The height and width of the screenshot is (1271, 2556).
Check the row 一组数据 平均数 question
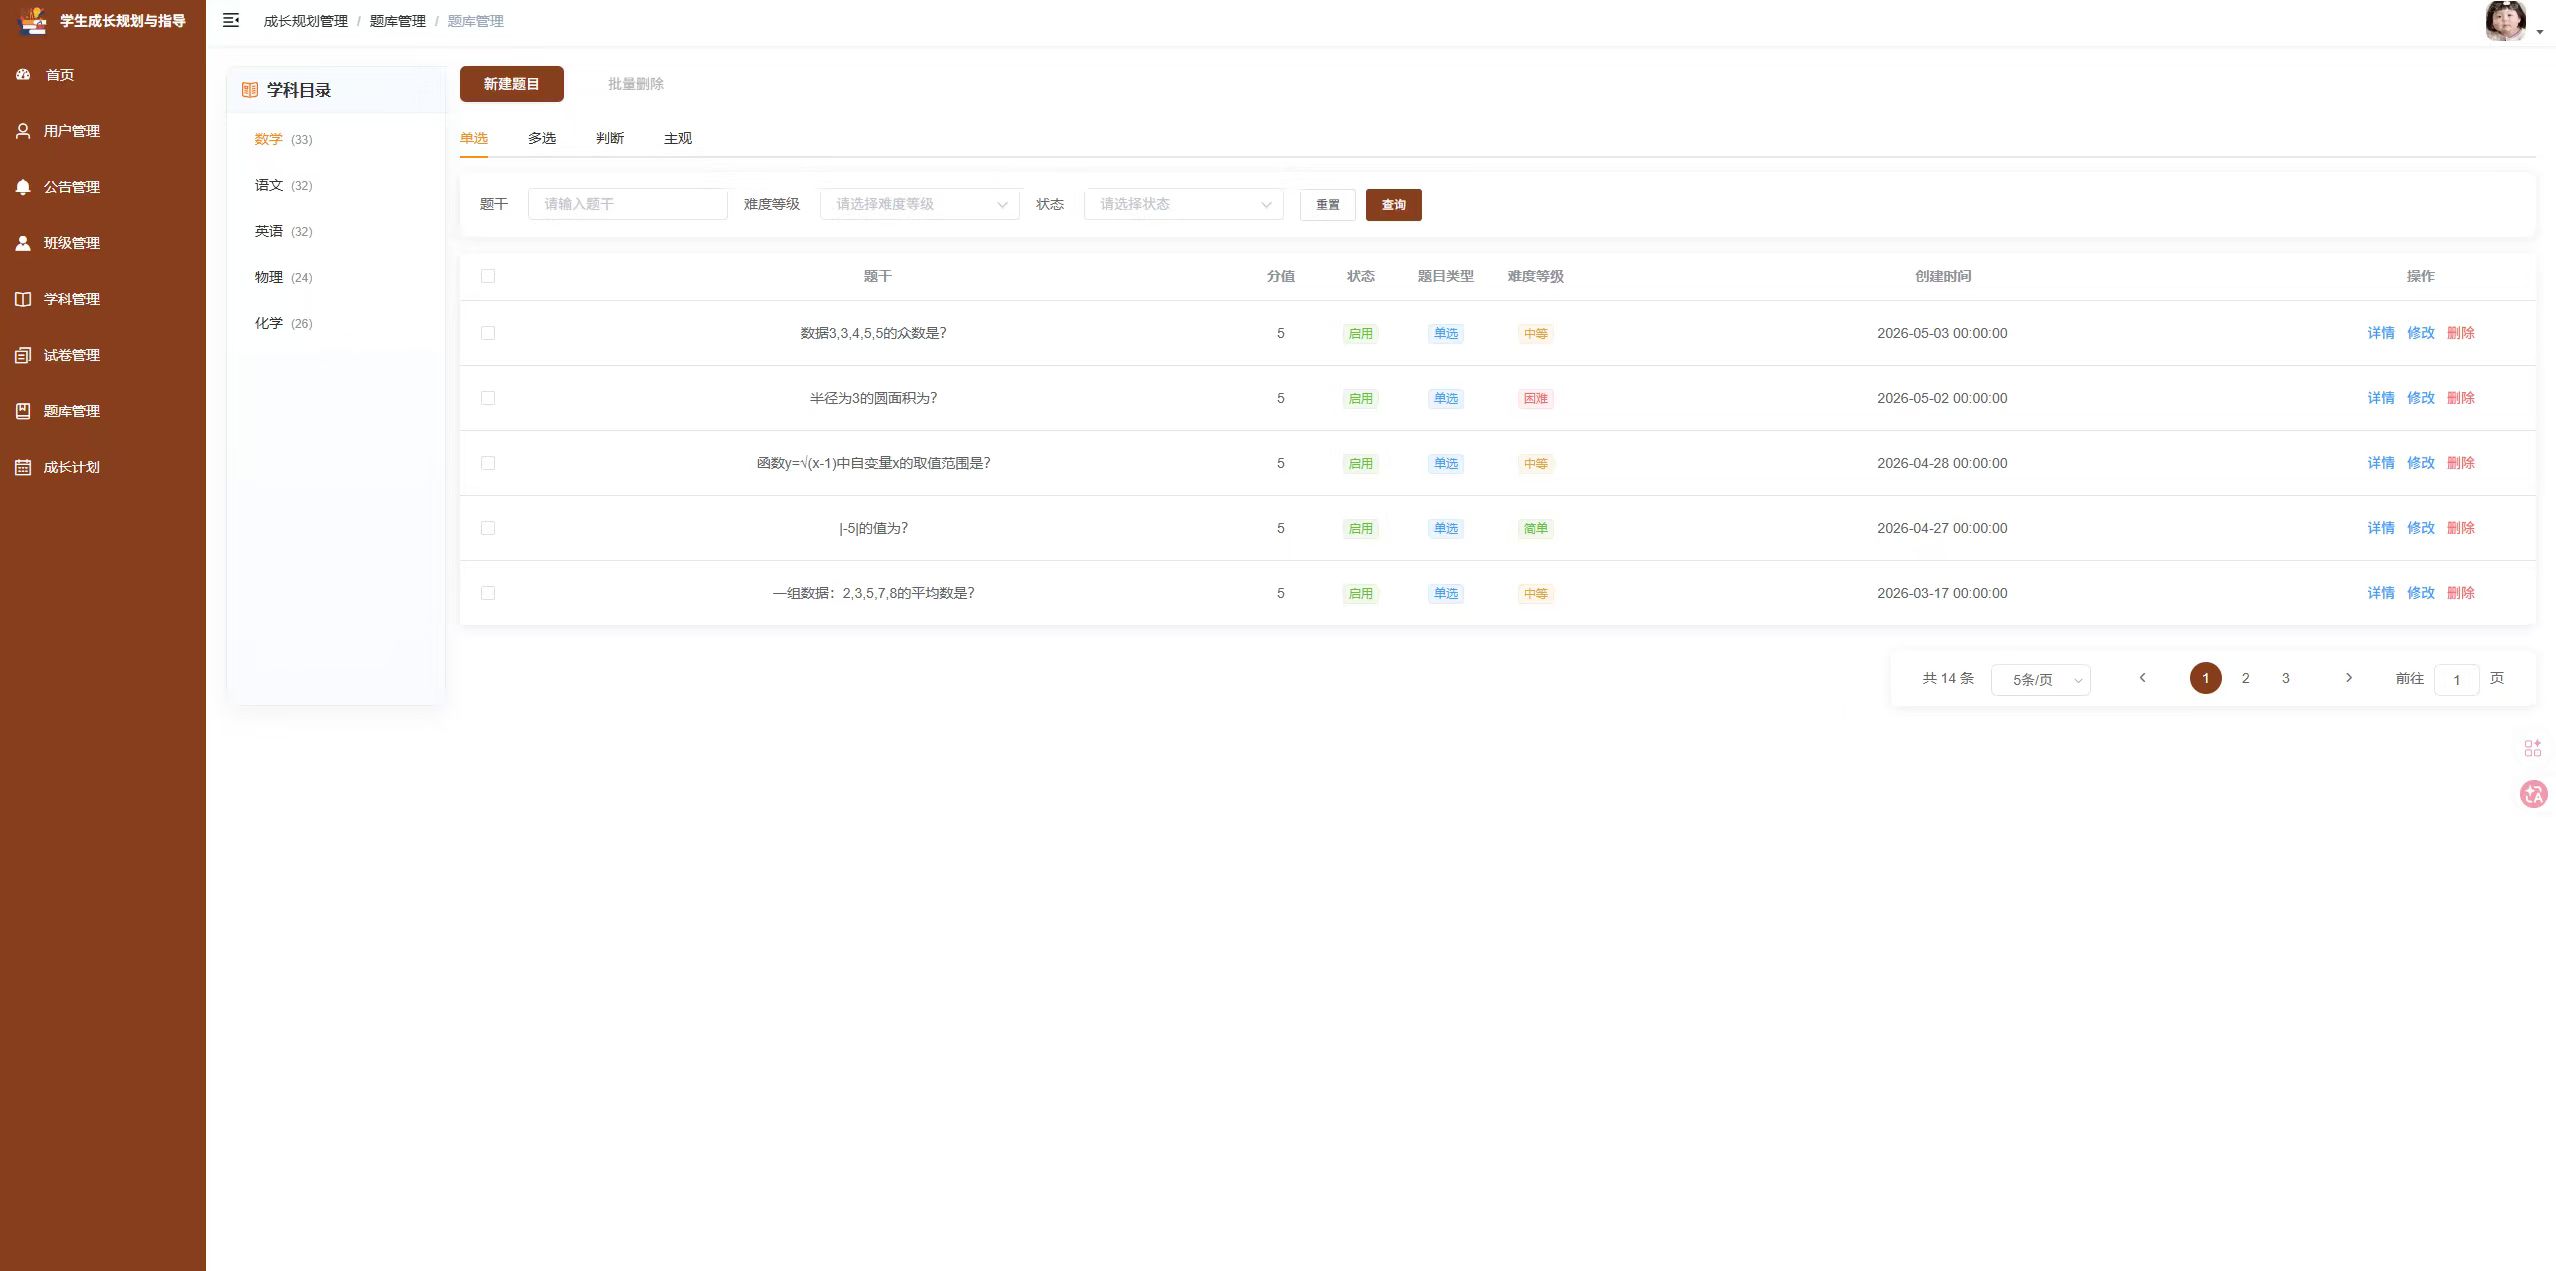488,593
